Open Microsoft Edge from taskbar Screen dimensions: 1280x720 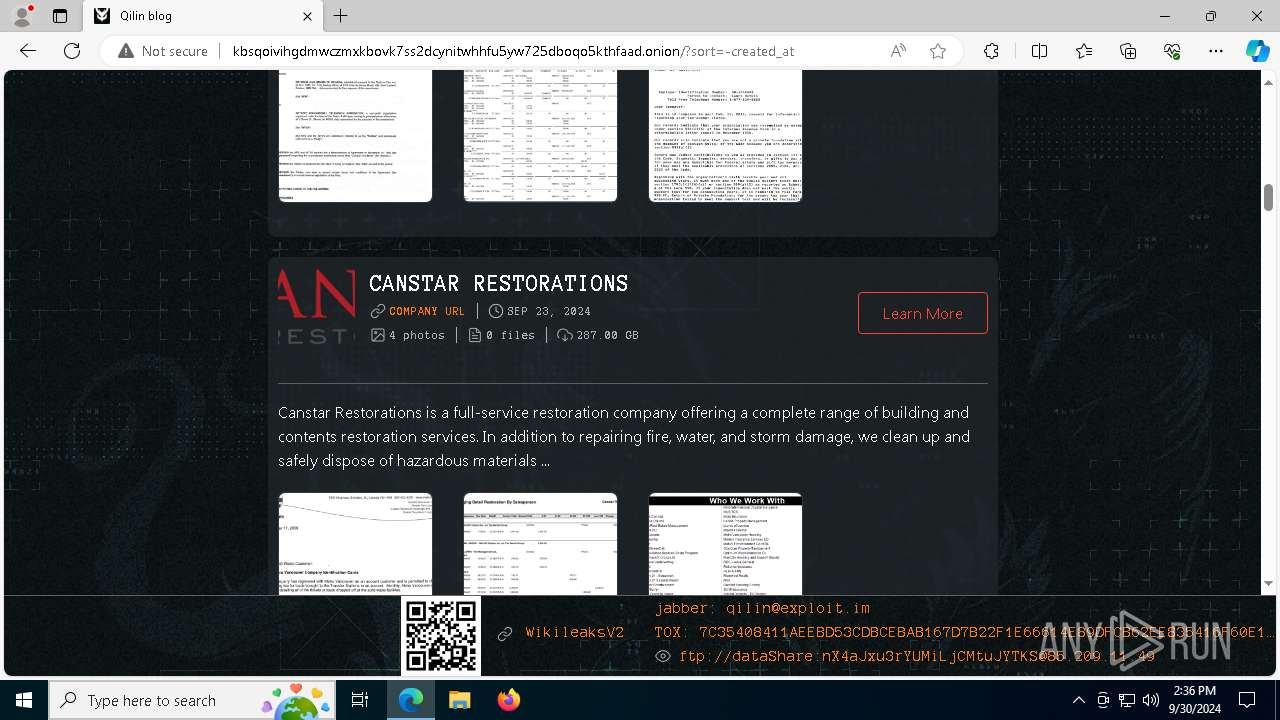point(411,700)
